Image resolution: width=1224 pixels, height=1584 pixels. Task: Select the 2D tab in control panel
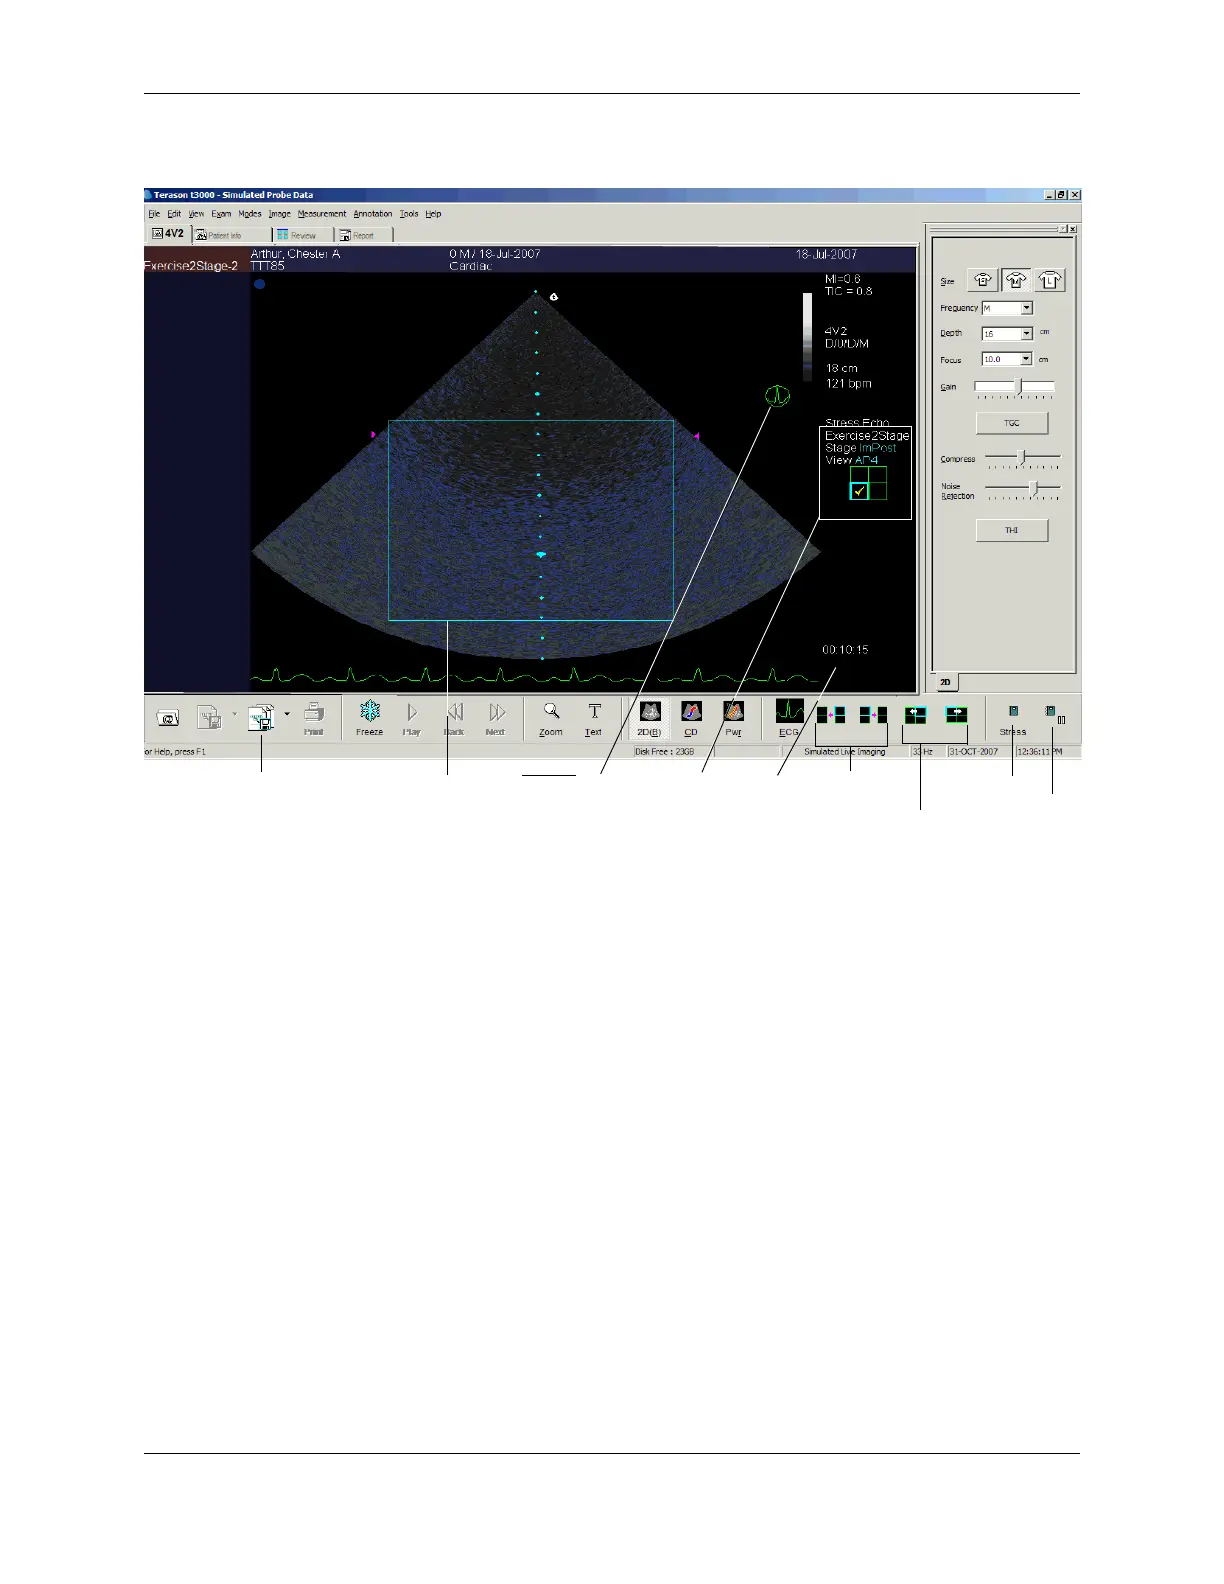point(945,682)
